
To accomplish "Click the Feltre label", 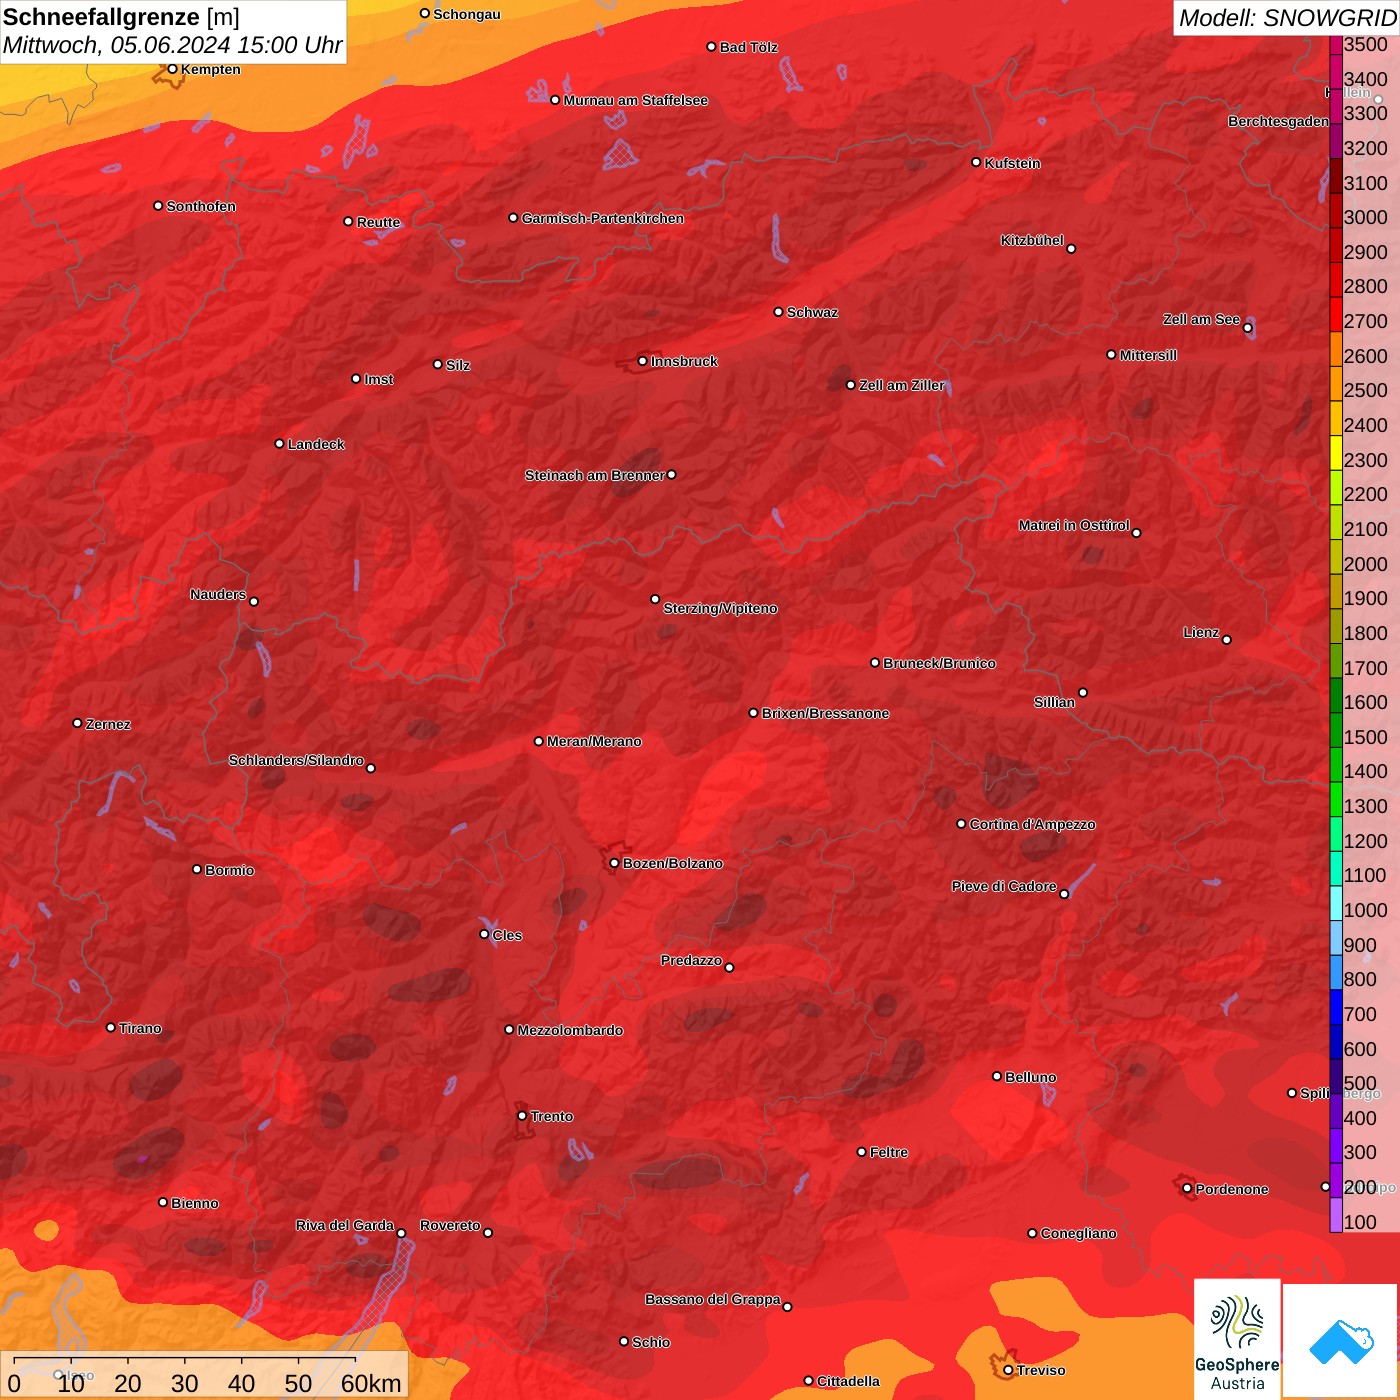I will pos(889,1152).
